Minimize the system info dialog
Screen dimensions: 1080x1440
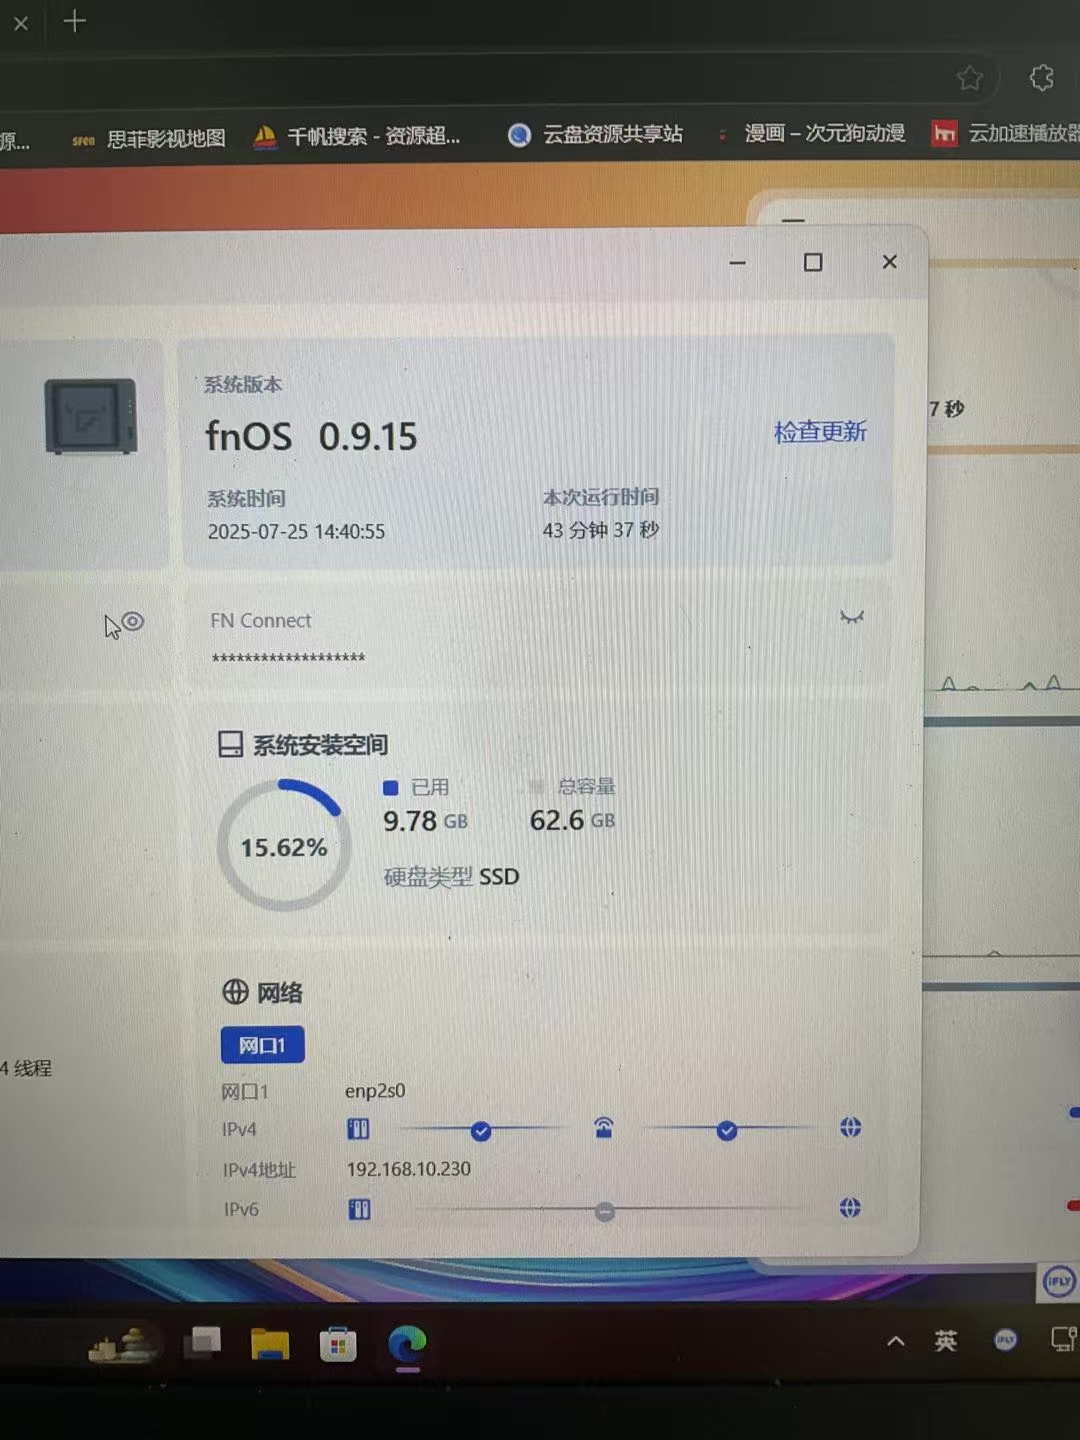click(738, 262)
